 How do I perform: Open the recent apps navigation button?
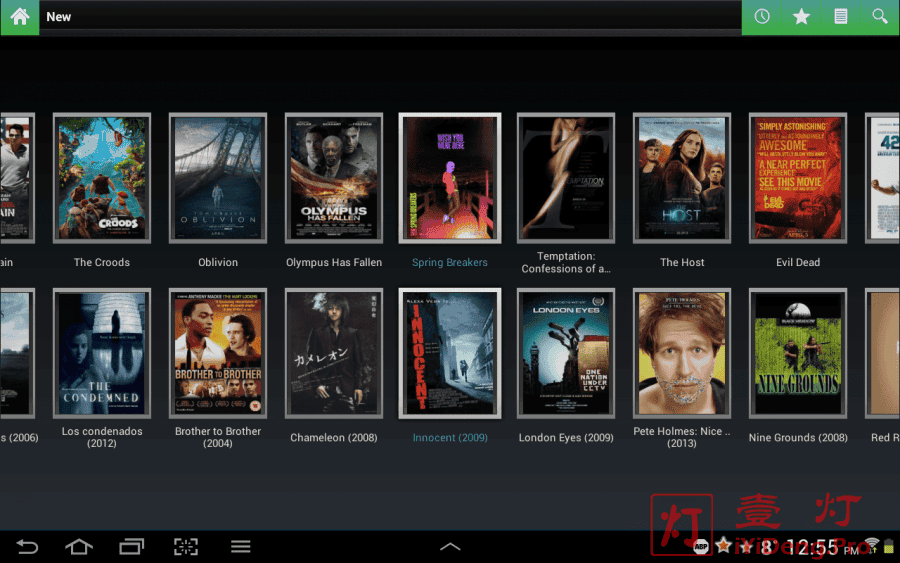132,546
